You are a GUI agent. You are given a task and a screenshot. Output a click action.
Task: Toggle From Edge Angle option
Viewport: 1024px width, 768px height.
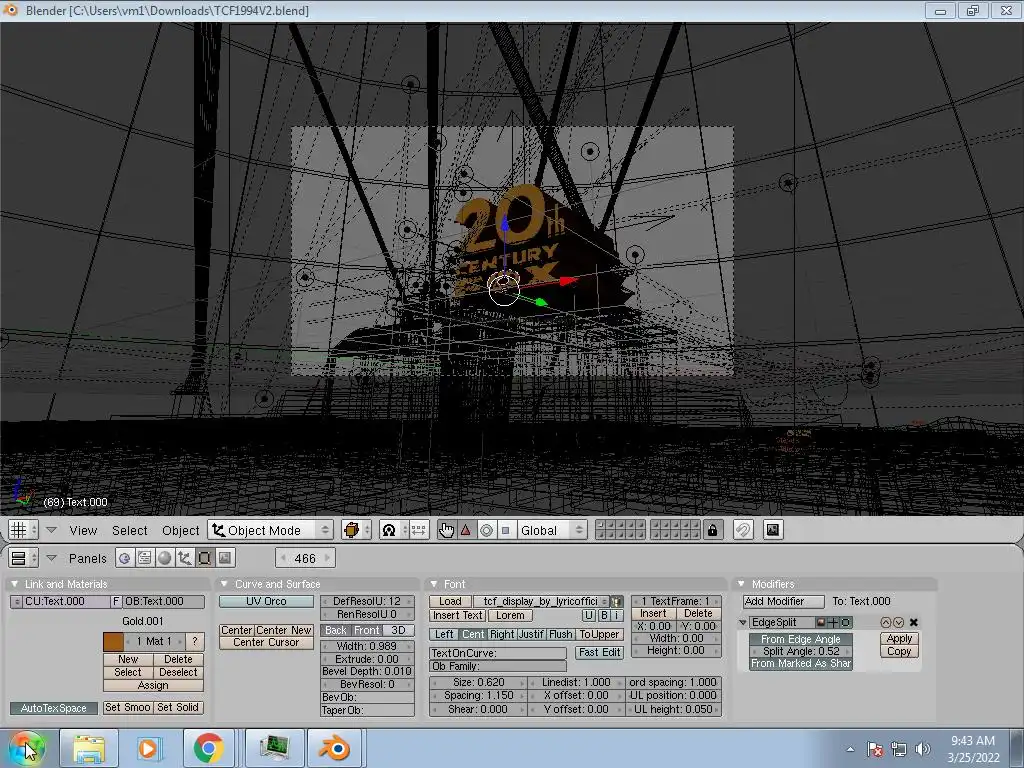pyautogui.click(x=801, y=639)
